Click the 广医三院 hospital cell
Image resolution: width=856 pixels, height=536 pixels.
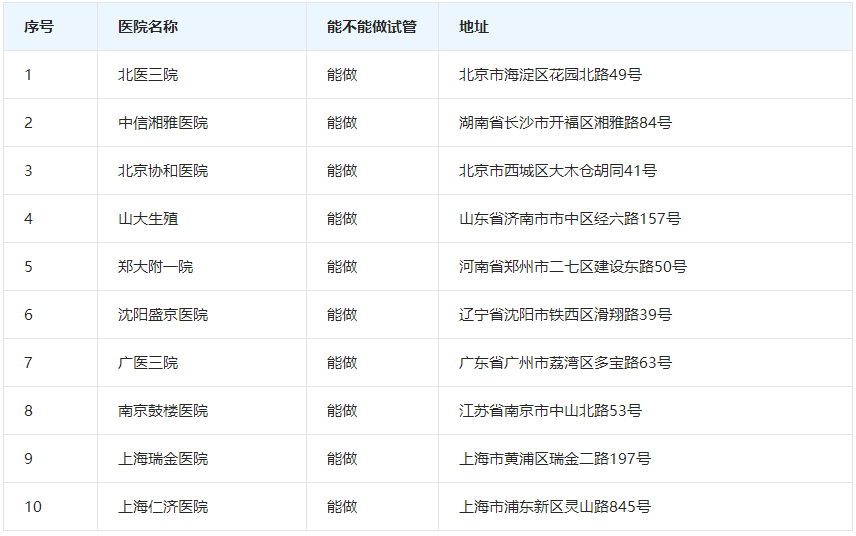148,363
